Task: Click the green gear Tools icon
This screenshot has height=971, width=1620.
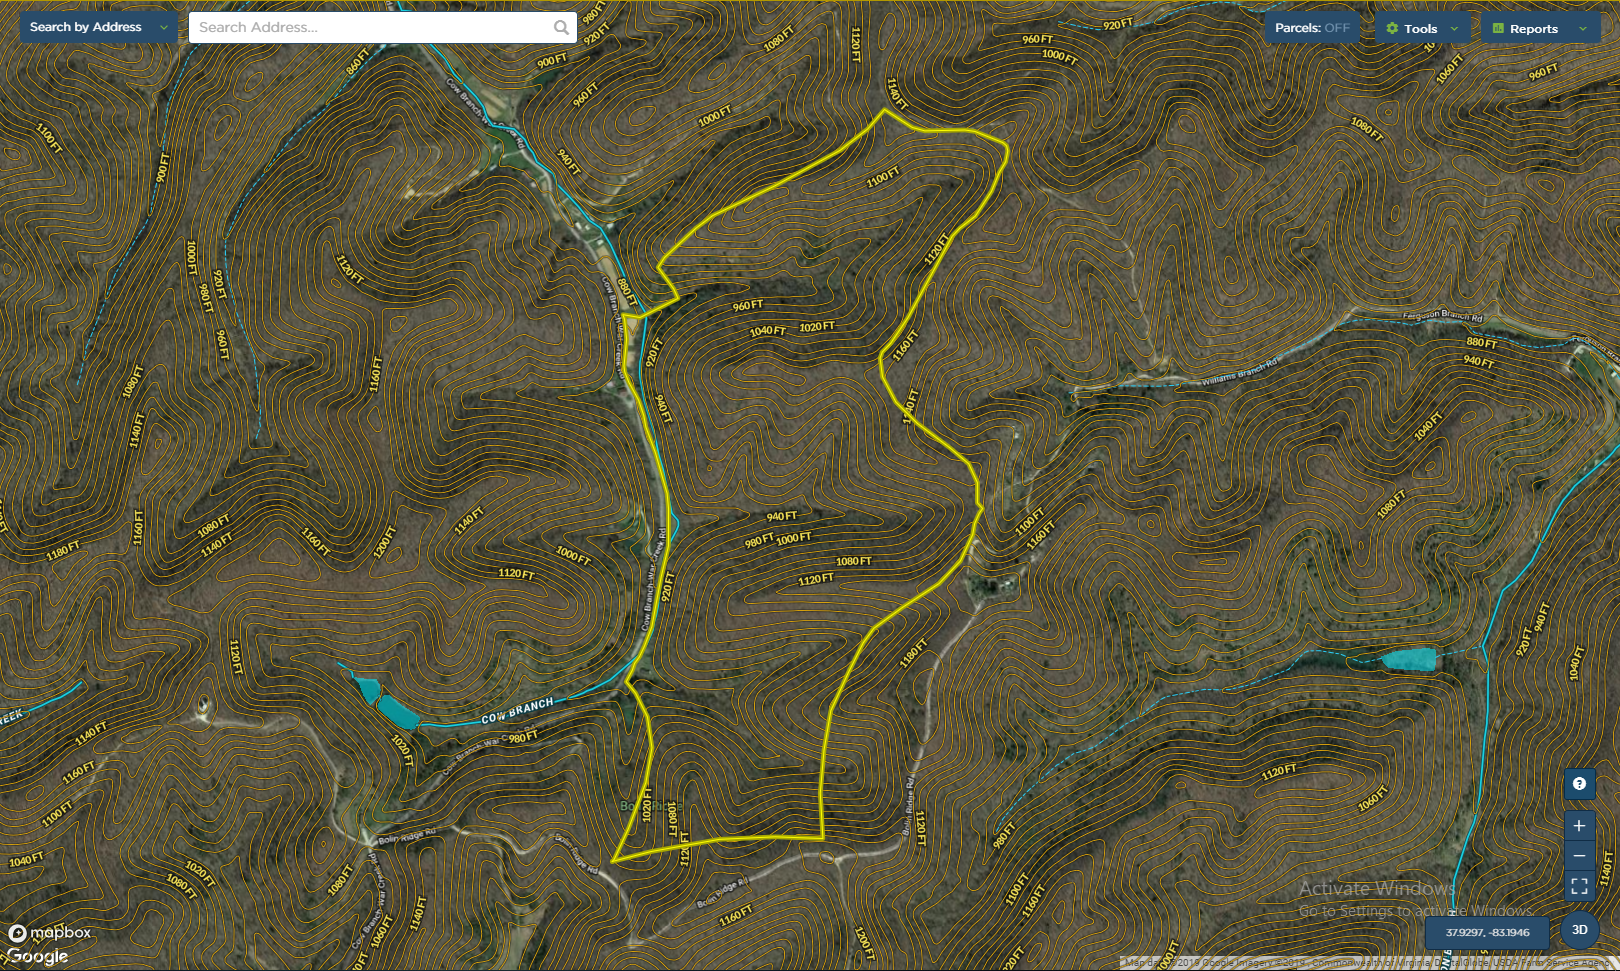Action: (x=1392, y=29)
